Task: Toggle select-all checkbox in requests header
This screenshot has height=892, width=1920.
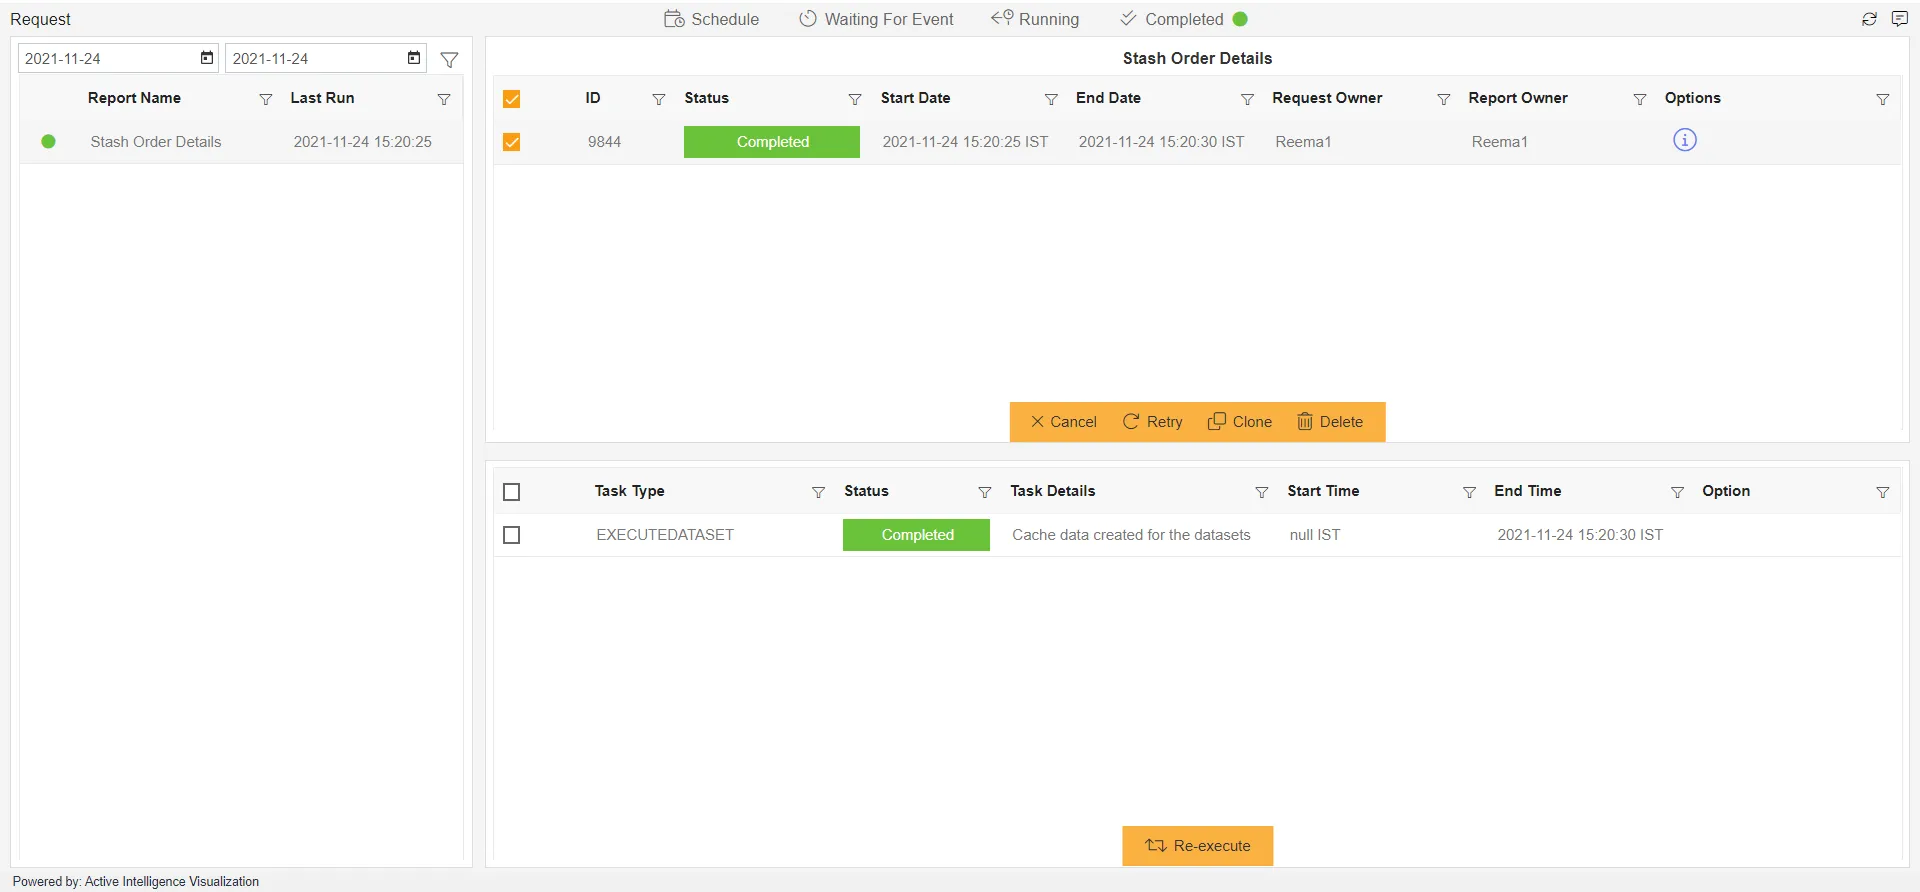Action: click(512, 99)
